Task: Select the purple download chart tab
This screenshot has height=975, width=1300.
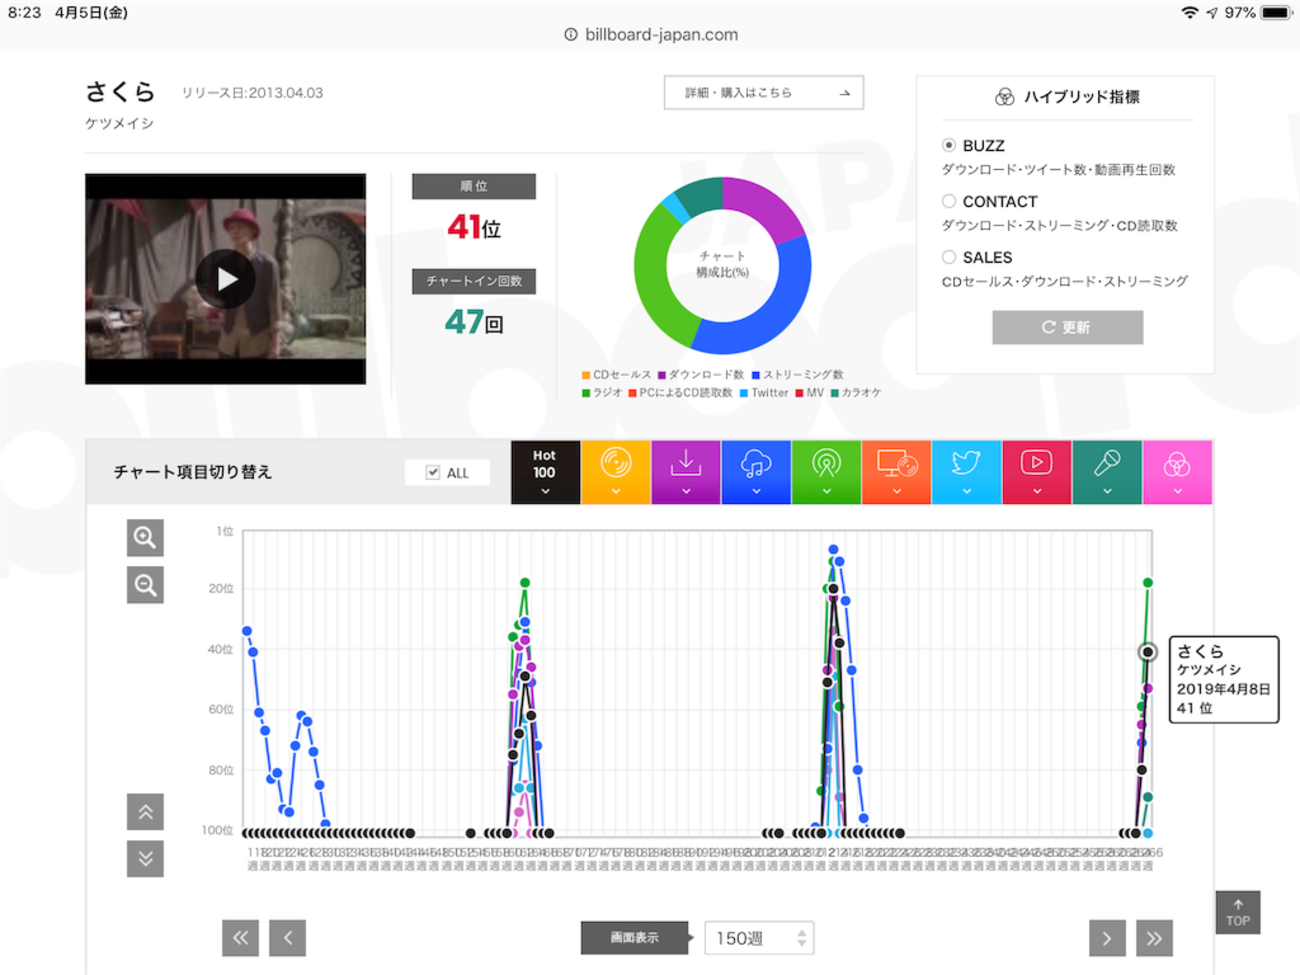Action: [686, 472]
